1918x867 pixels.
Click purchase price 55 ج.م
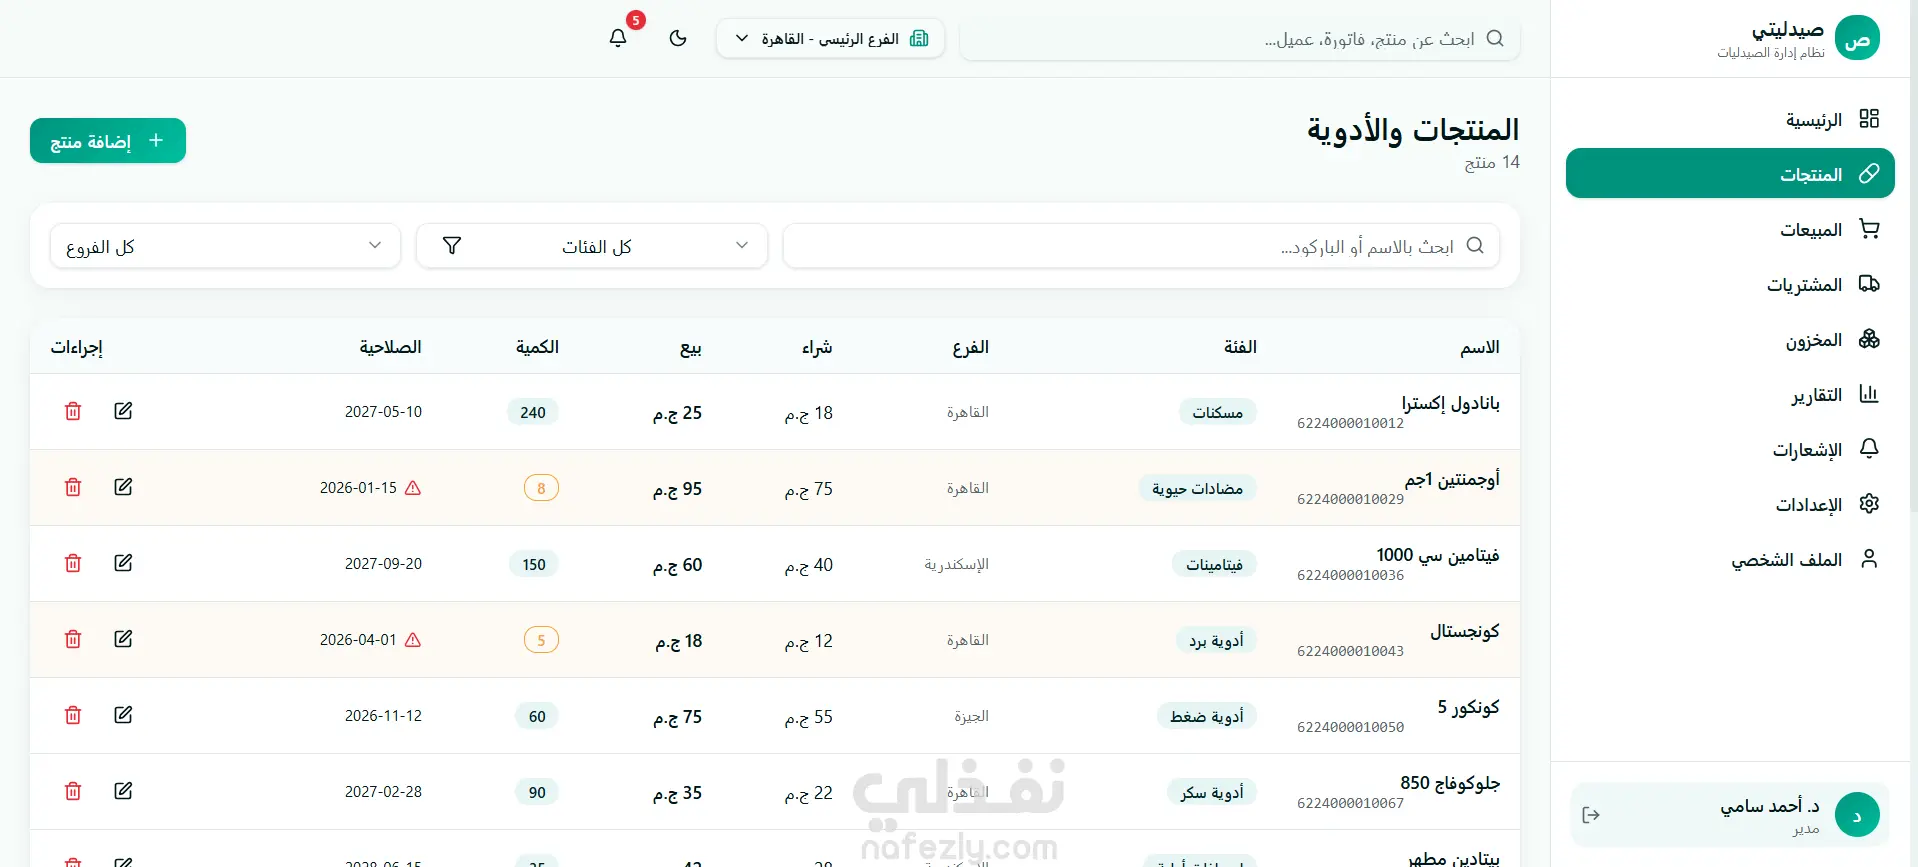(x=808, y=717)
